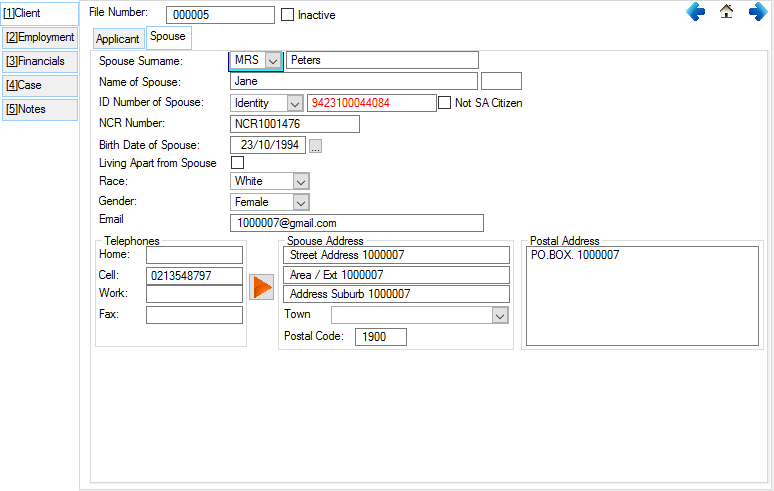This screenshot has height=491, width=774.
Task: Open the birth date picker ellipsis button
Action: click(x=315, y=146)
